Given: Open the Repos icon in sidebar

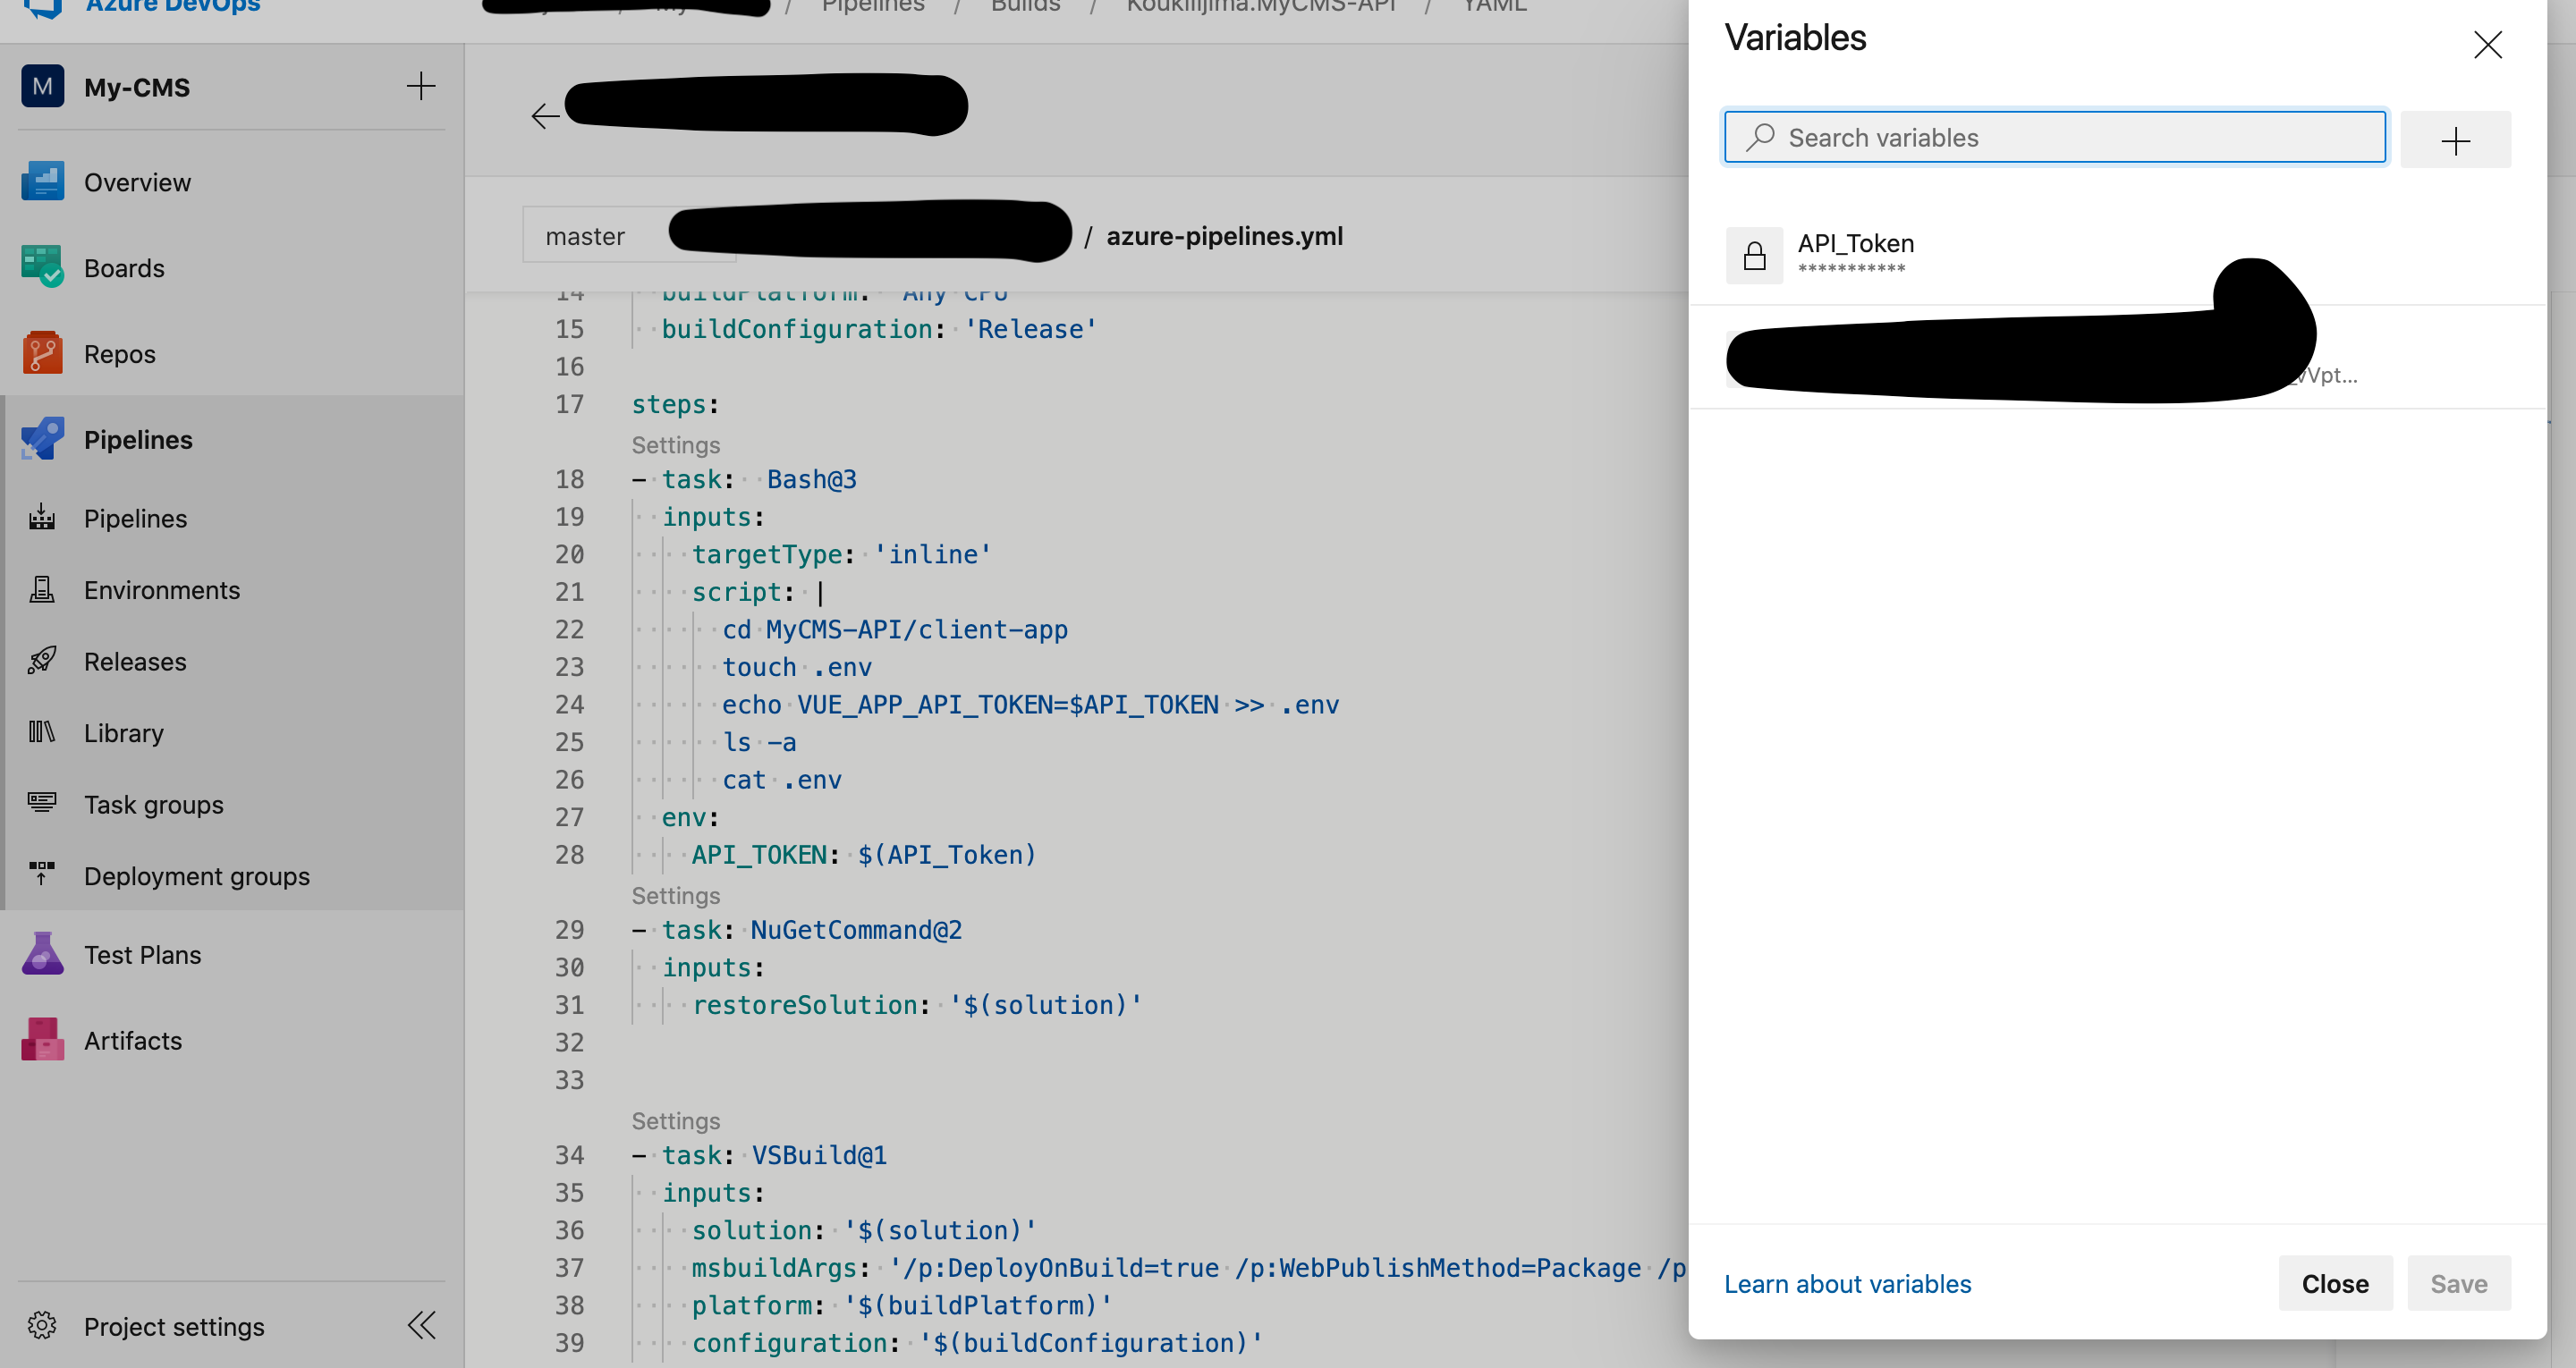Looking at the screenshot, I should (x=42, y=353).
